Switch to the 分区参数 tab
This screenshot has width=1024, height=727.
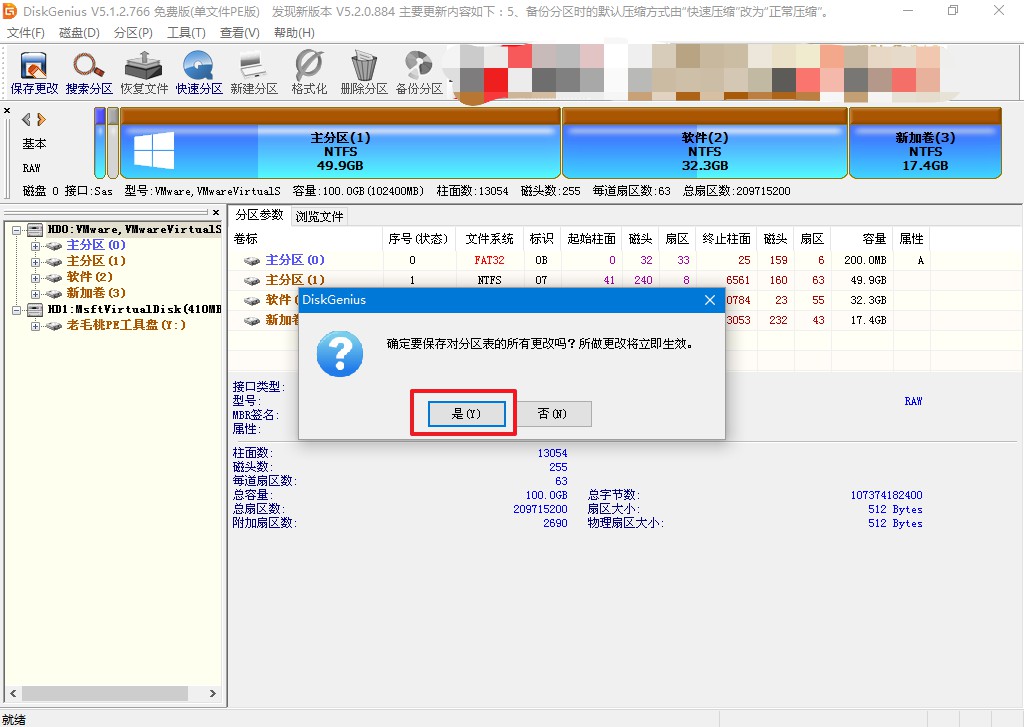[x=259, y=215]
